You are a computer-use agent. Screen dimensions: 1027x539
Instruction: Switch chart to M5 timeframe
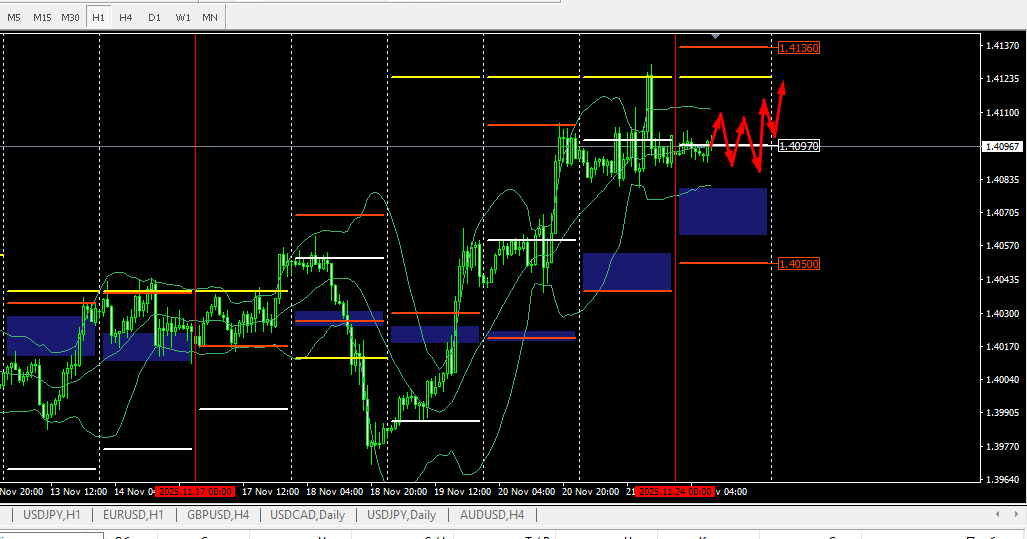(x=14, y=18)
